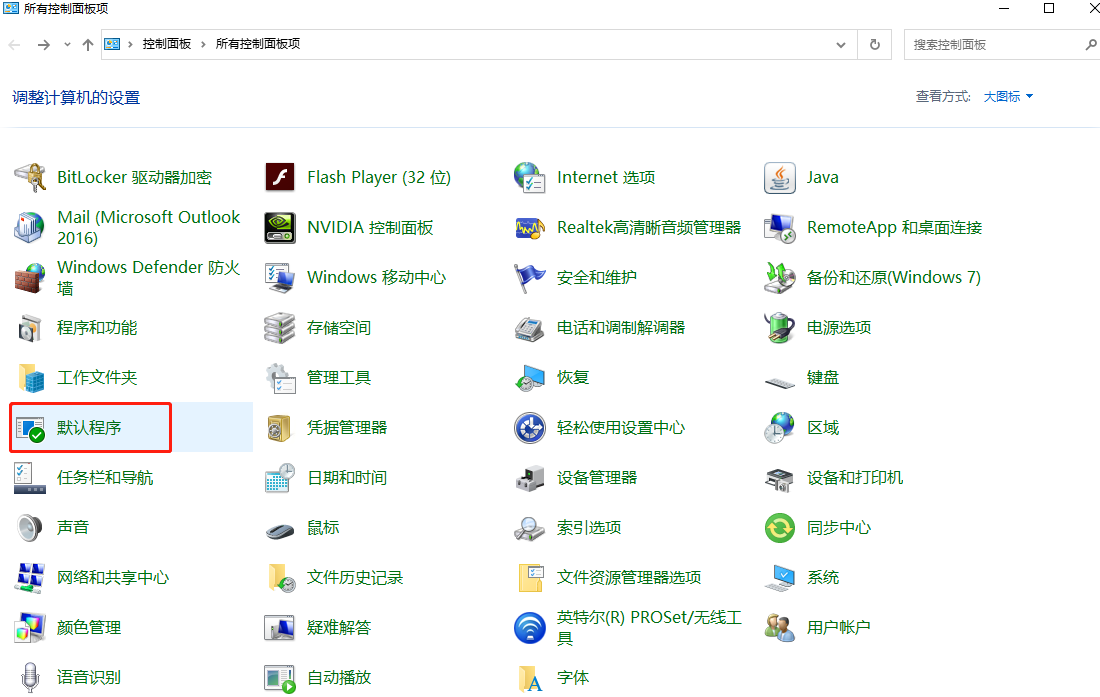Open 设备和打印机 icon
Image resolution: width=1100 pixels, height=697 pixels.
tap(779, 478)
